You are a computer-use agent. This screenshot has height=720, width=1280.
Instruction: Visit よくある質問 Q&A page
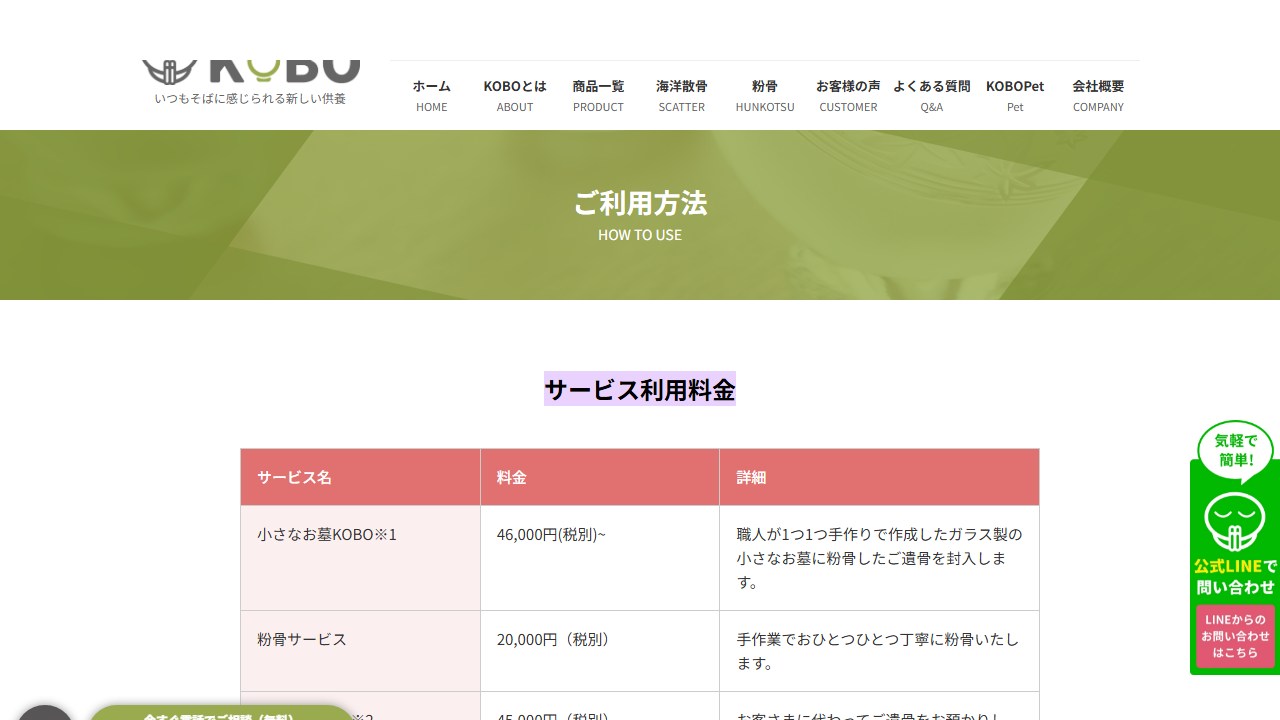(932, 96)
